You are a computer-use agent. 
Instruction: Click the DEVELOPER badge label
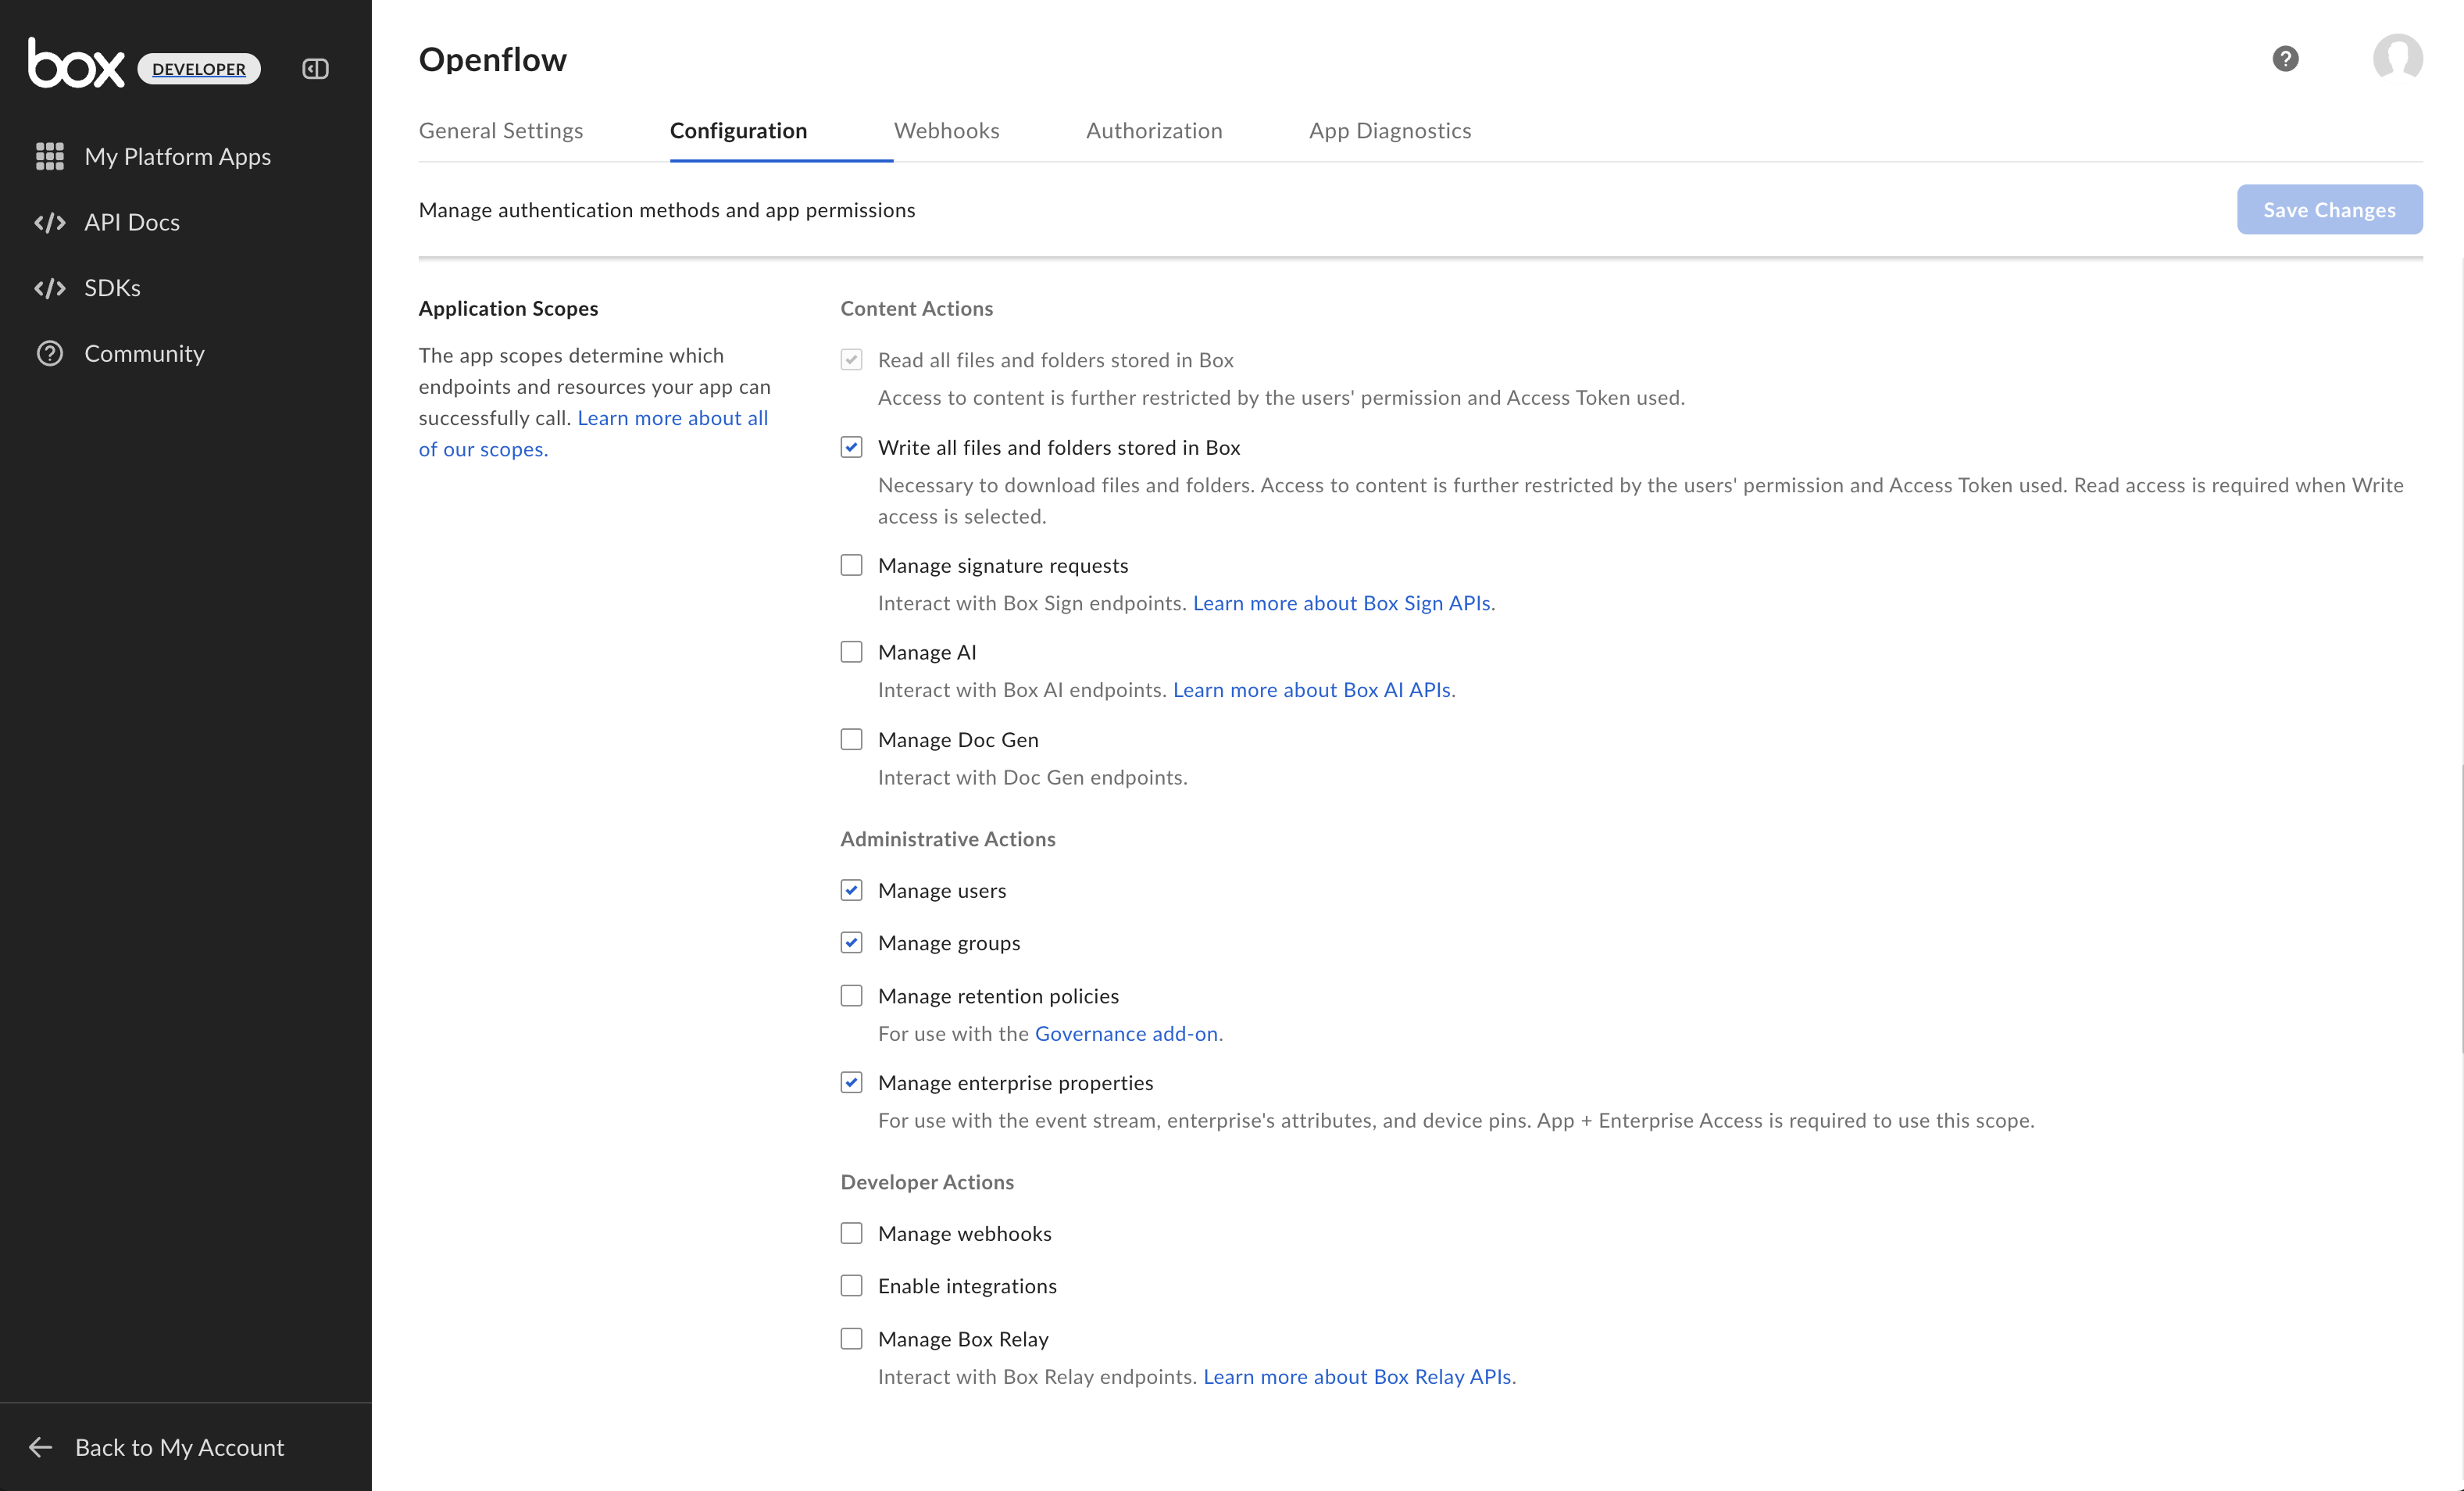pos(199,69)
